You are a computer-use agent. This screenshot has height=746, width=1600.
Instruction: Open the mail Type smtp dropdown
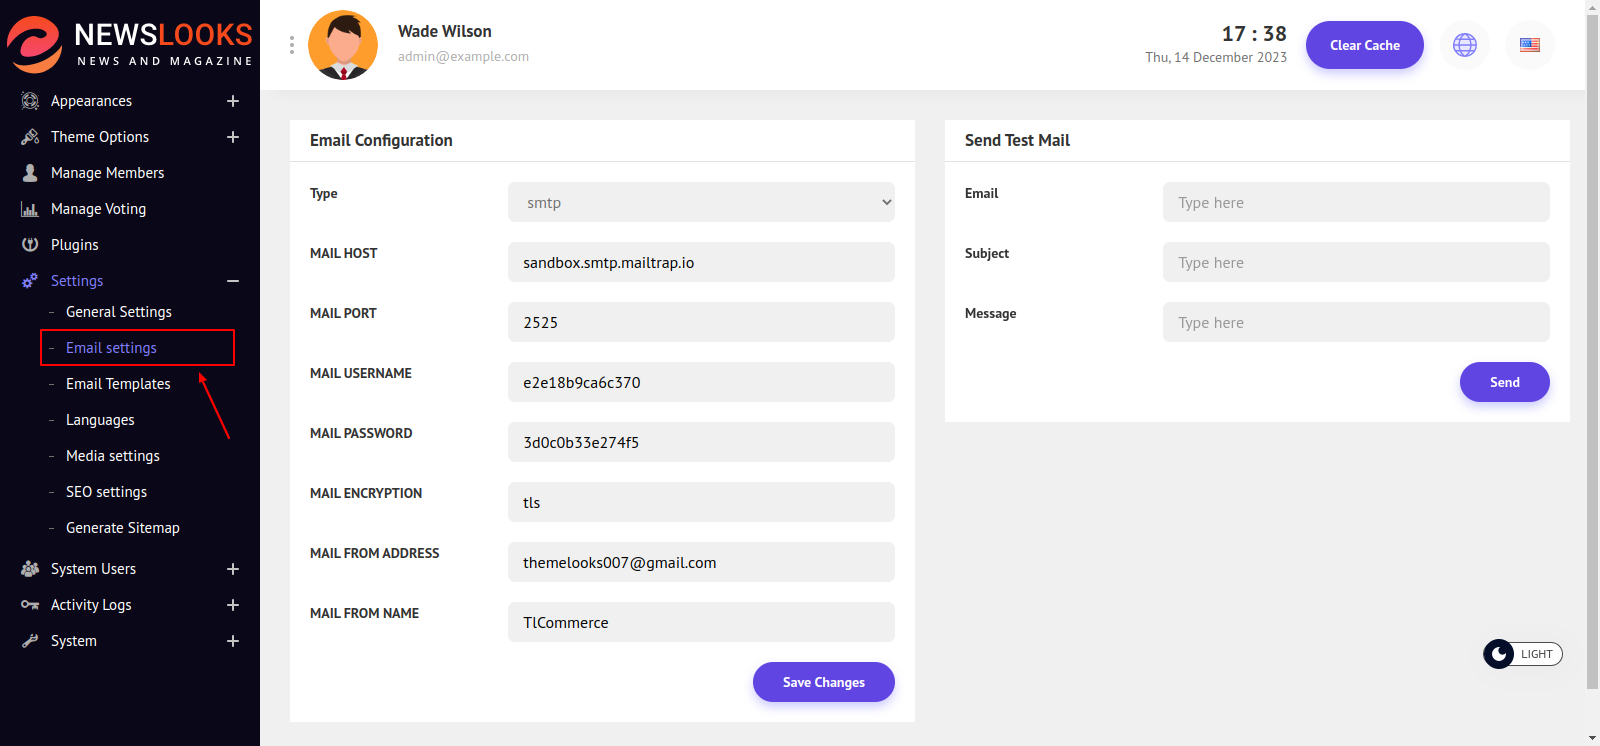(x=701, y=202)
